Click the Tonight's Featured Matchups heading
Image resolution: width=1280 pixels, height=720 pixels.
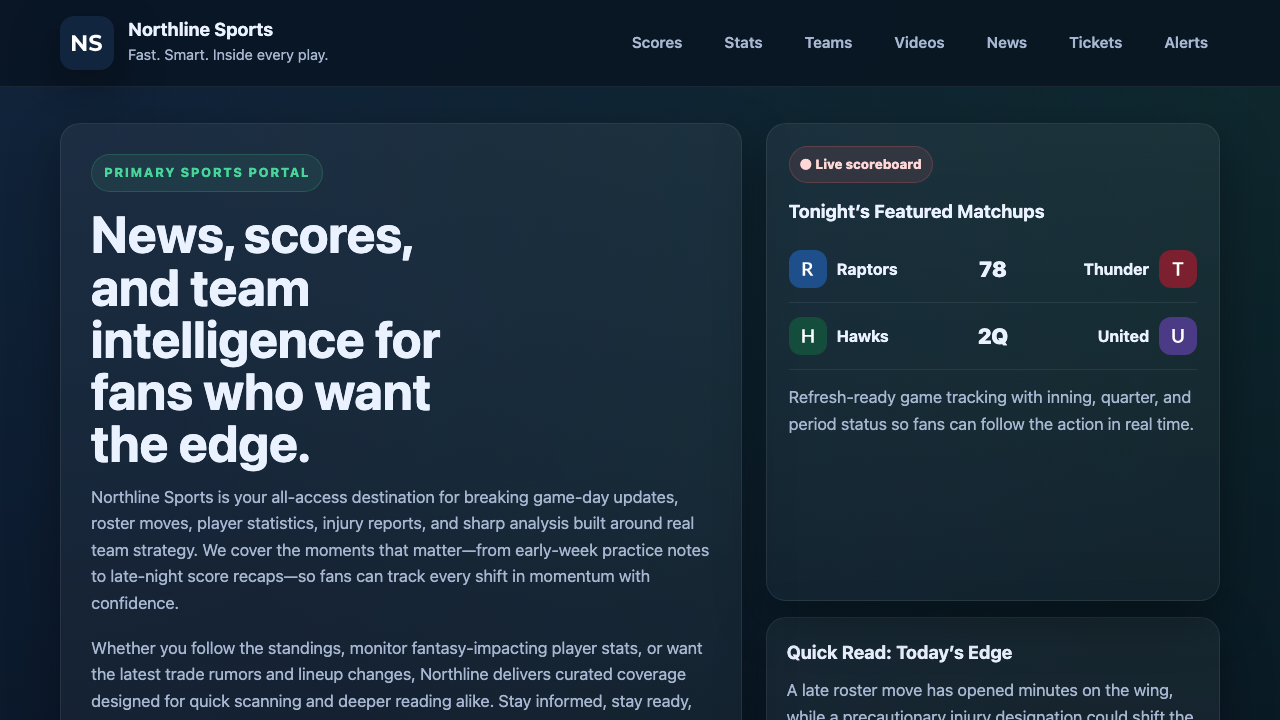pyautogui.click(x=916, y=212)
